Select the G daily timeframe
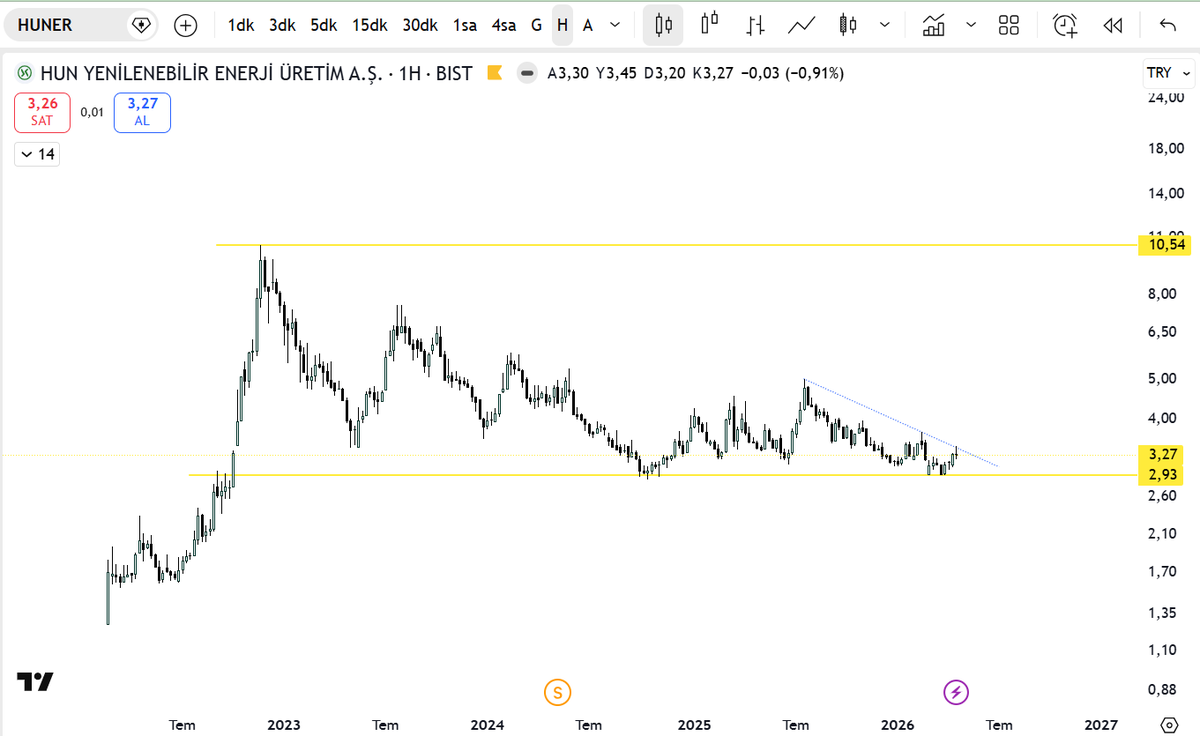1200x736 pixels. coord(536,25)
